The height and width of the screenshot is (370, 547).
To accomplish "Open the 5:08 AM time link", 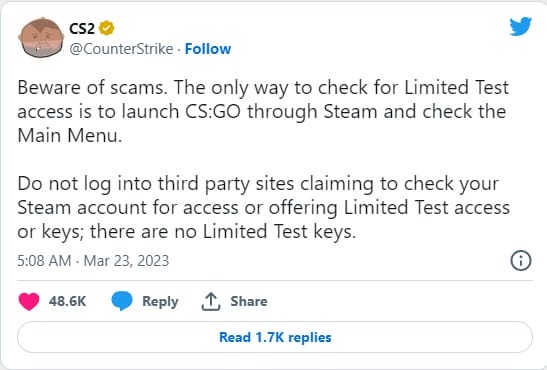I will (44, 261).
